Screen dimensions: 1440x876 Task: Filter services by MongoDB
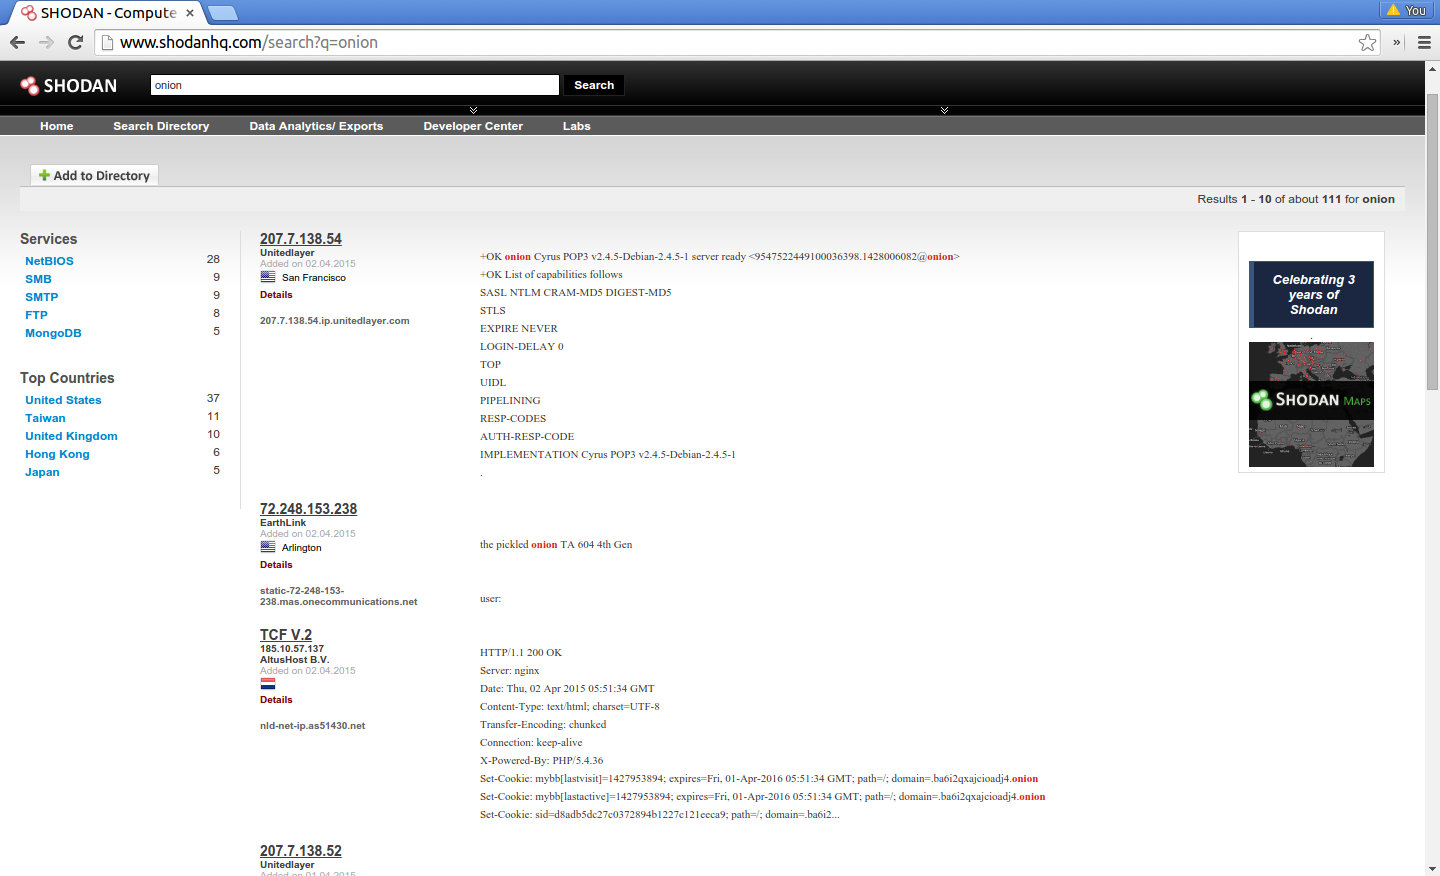pyautogui.click(x=53, y=333)
